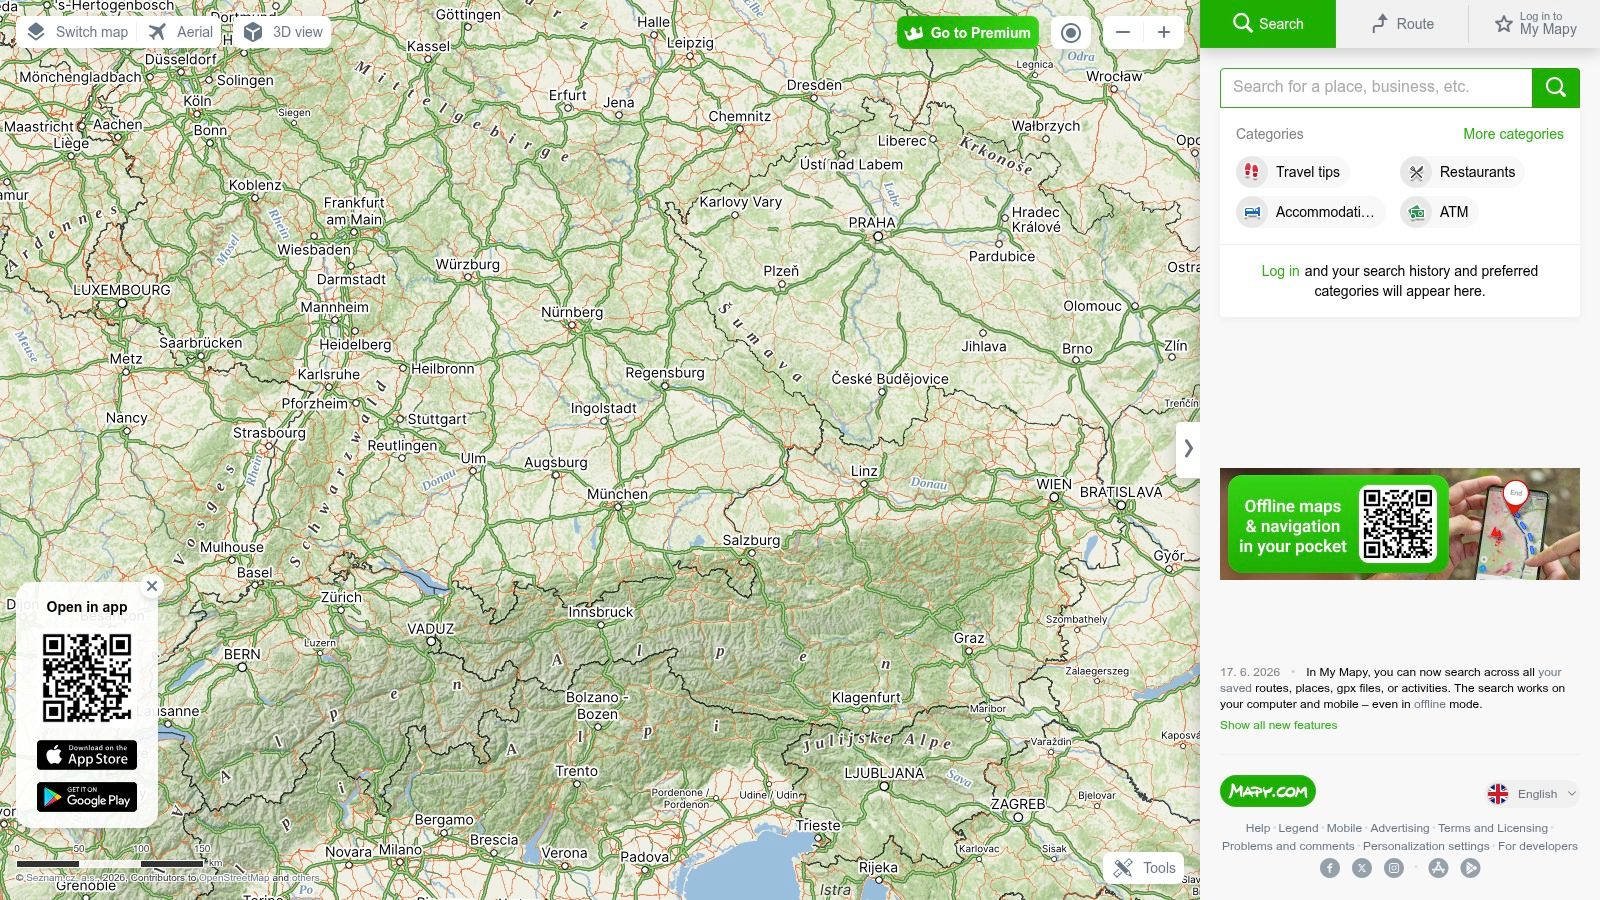Show all new features link

(x=1278, y=725)
